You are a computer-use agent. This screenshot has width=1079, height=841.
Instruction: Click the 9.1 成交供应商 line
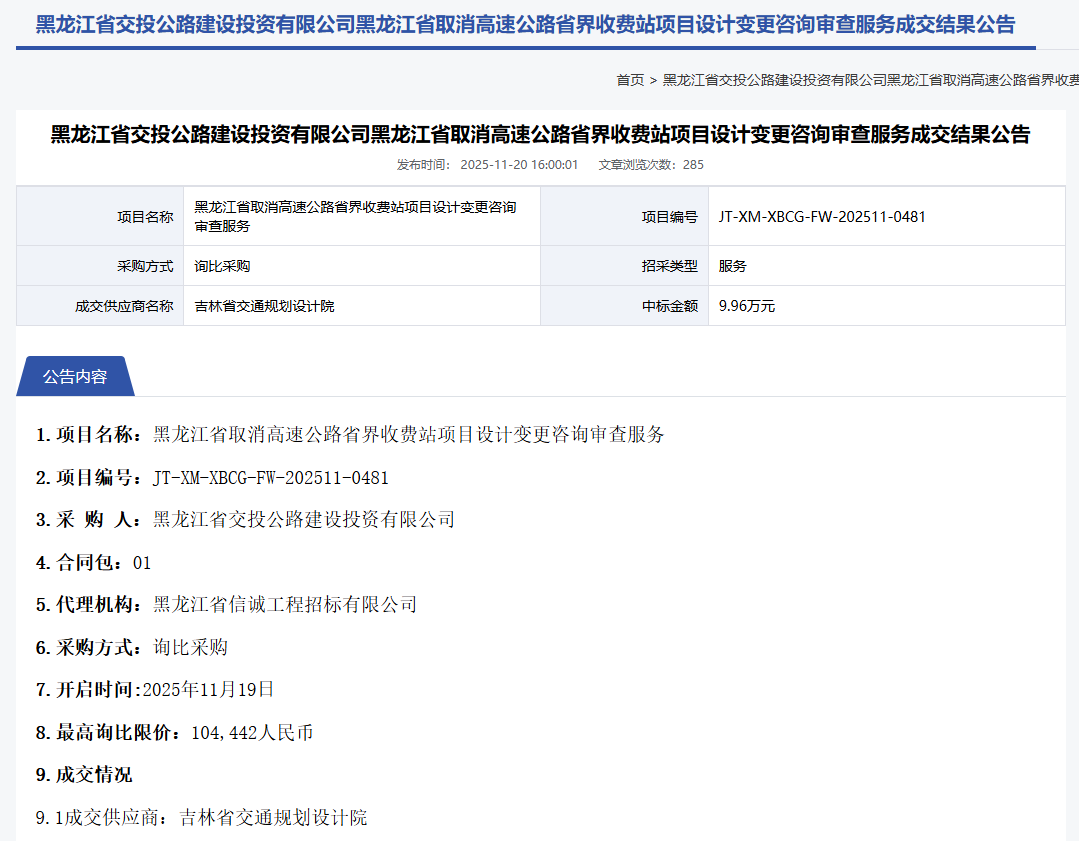point(201,818)
